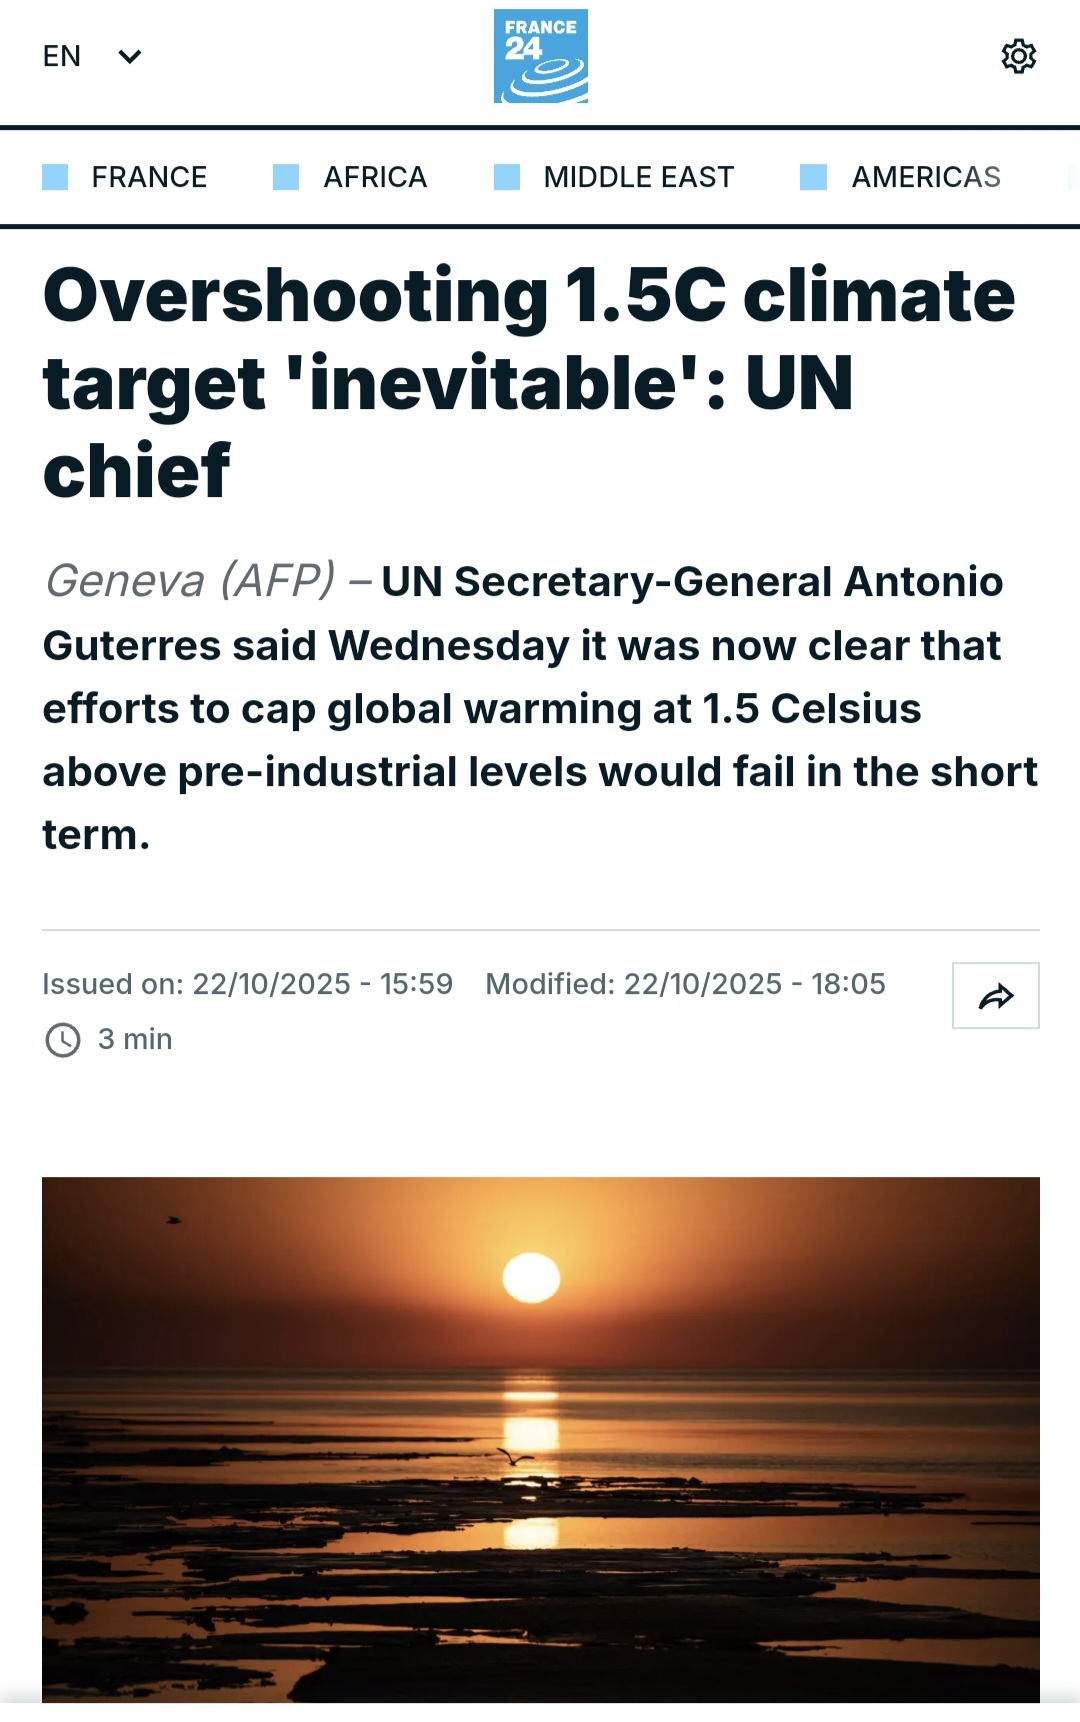Viewport: 1080px width, 1722px height.
Task: Open the sunset article photo
Action: [x=540, y=1438]
